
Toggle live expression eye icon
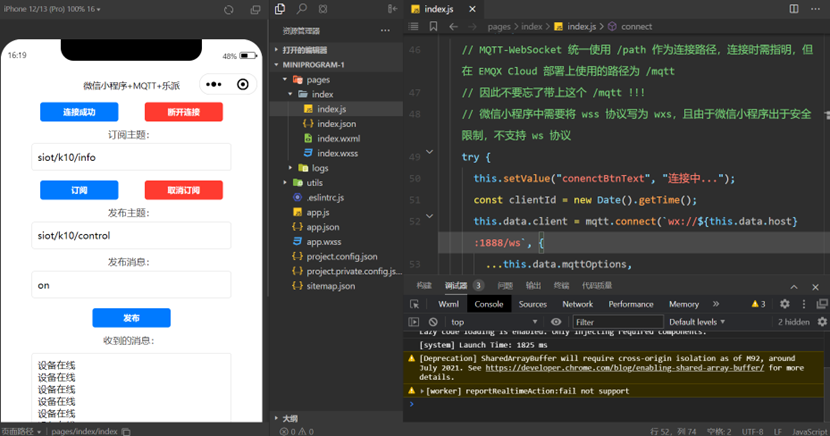click(x=556, y=322)
